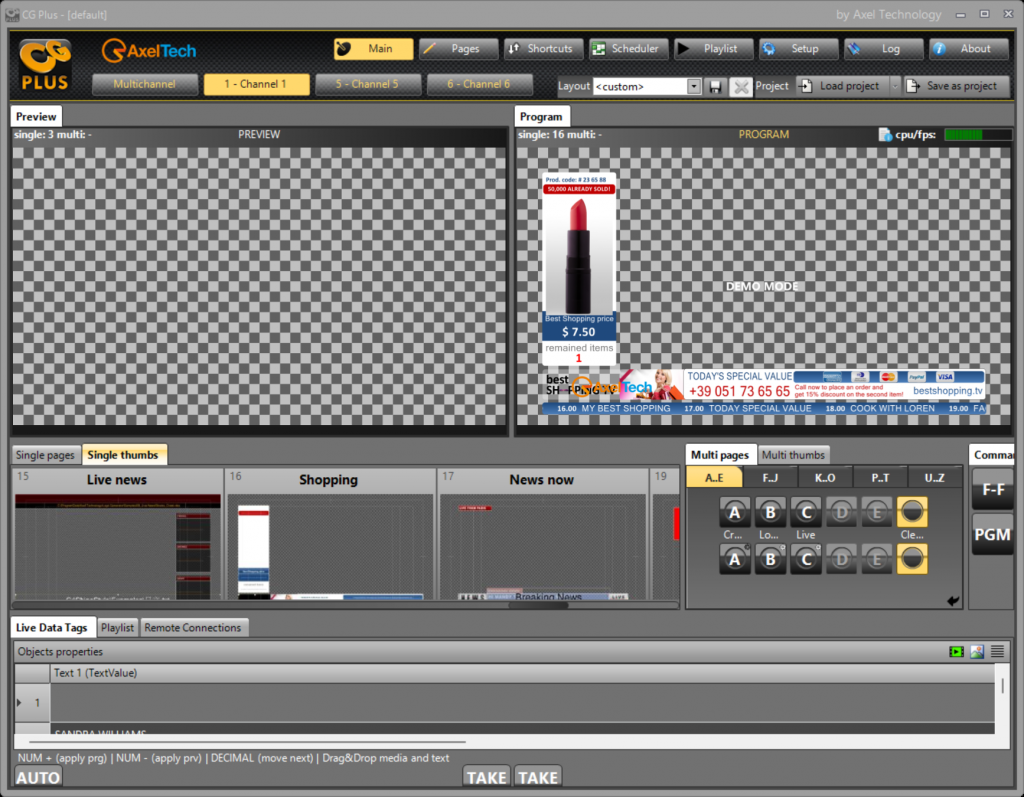
Task: Select the Shopping page thumbnail
Action: (328, 545)
